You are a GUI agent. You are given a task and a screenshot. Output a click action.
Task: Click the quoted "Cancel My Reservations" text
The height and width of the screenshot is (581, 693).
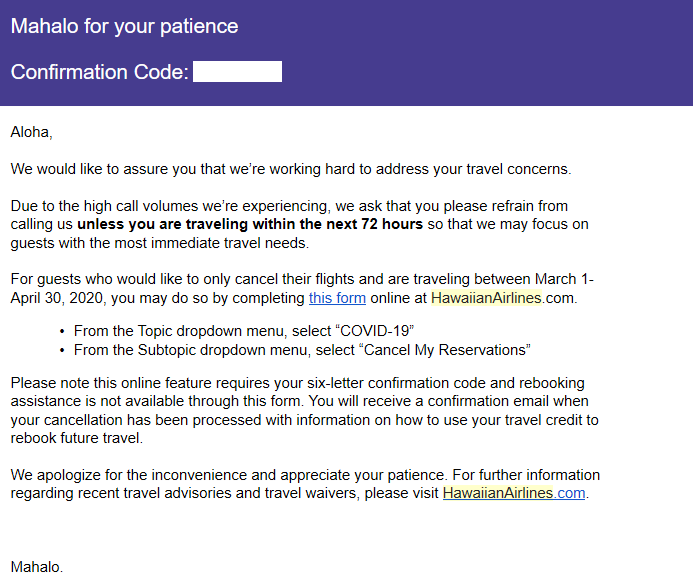coord(445,350)
